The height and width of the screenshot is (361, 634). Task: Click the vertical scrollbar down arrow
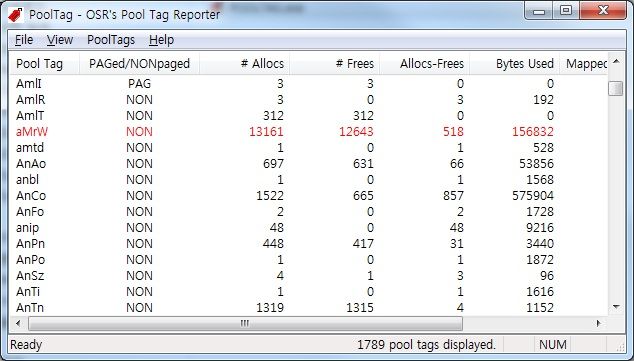[616, 307]
